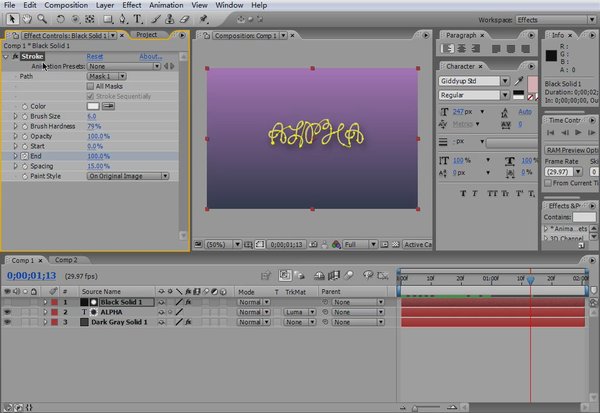This screenshot has height=413, width=600.
Task: Click the color eyedropper next to Color swatch
Action: pyautogui.click(x=109, y=106)
